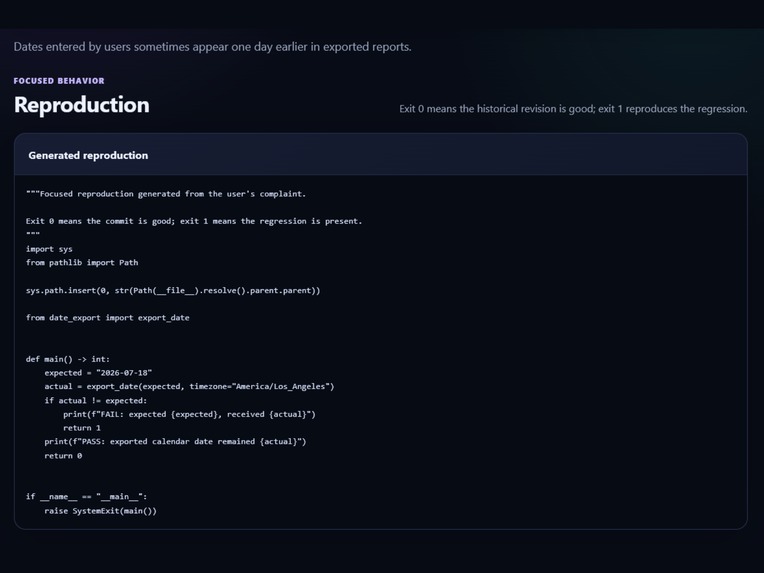The width and height of the screenshot is (764, 573).
Task: Click the 'sys.path.insert' code line
Action: click(173, 290)
